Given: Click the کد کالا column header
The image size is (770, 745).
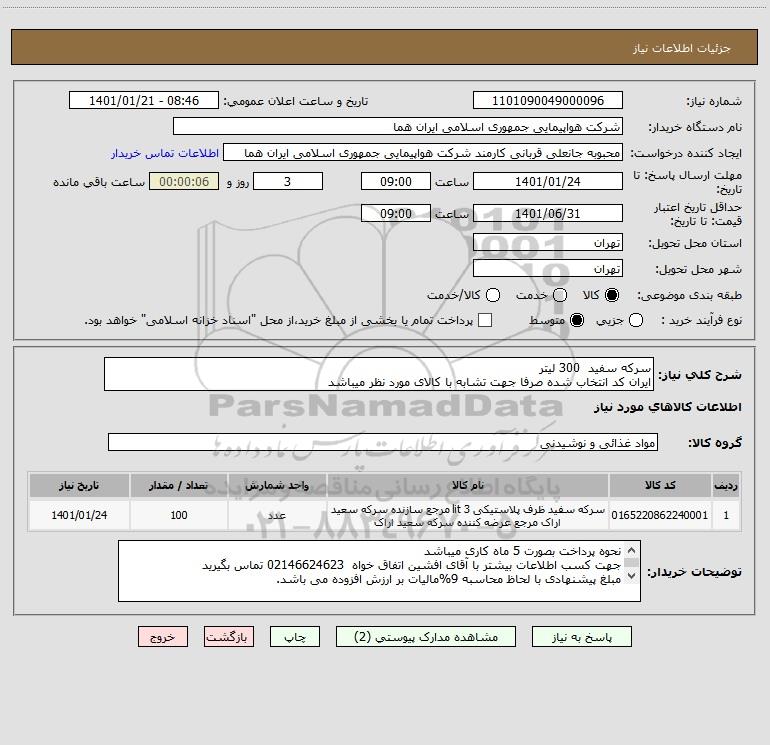Looking at the screenshot, I should click(x=660, y=485).
